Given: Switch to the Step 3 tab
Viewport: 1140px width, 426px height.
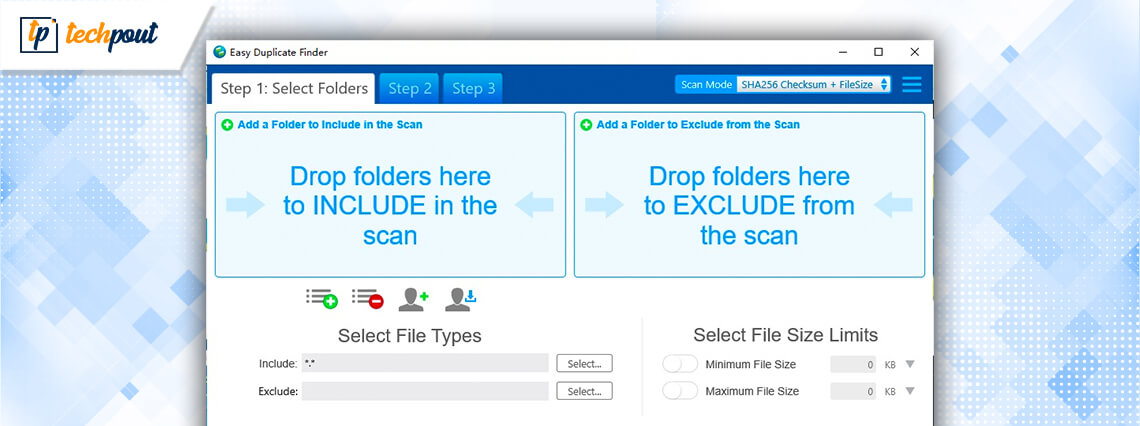Looking at the screenshot, I should click(x=473, y=89).
